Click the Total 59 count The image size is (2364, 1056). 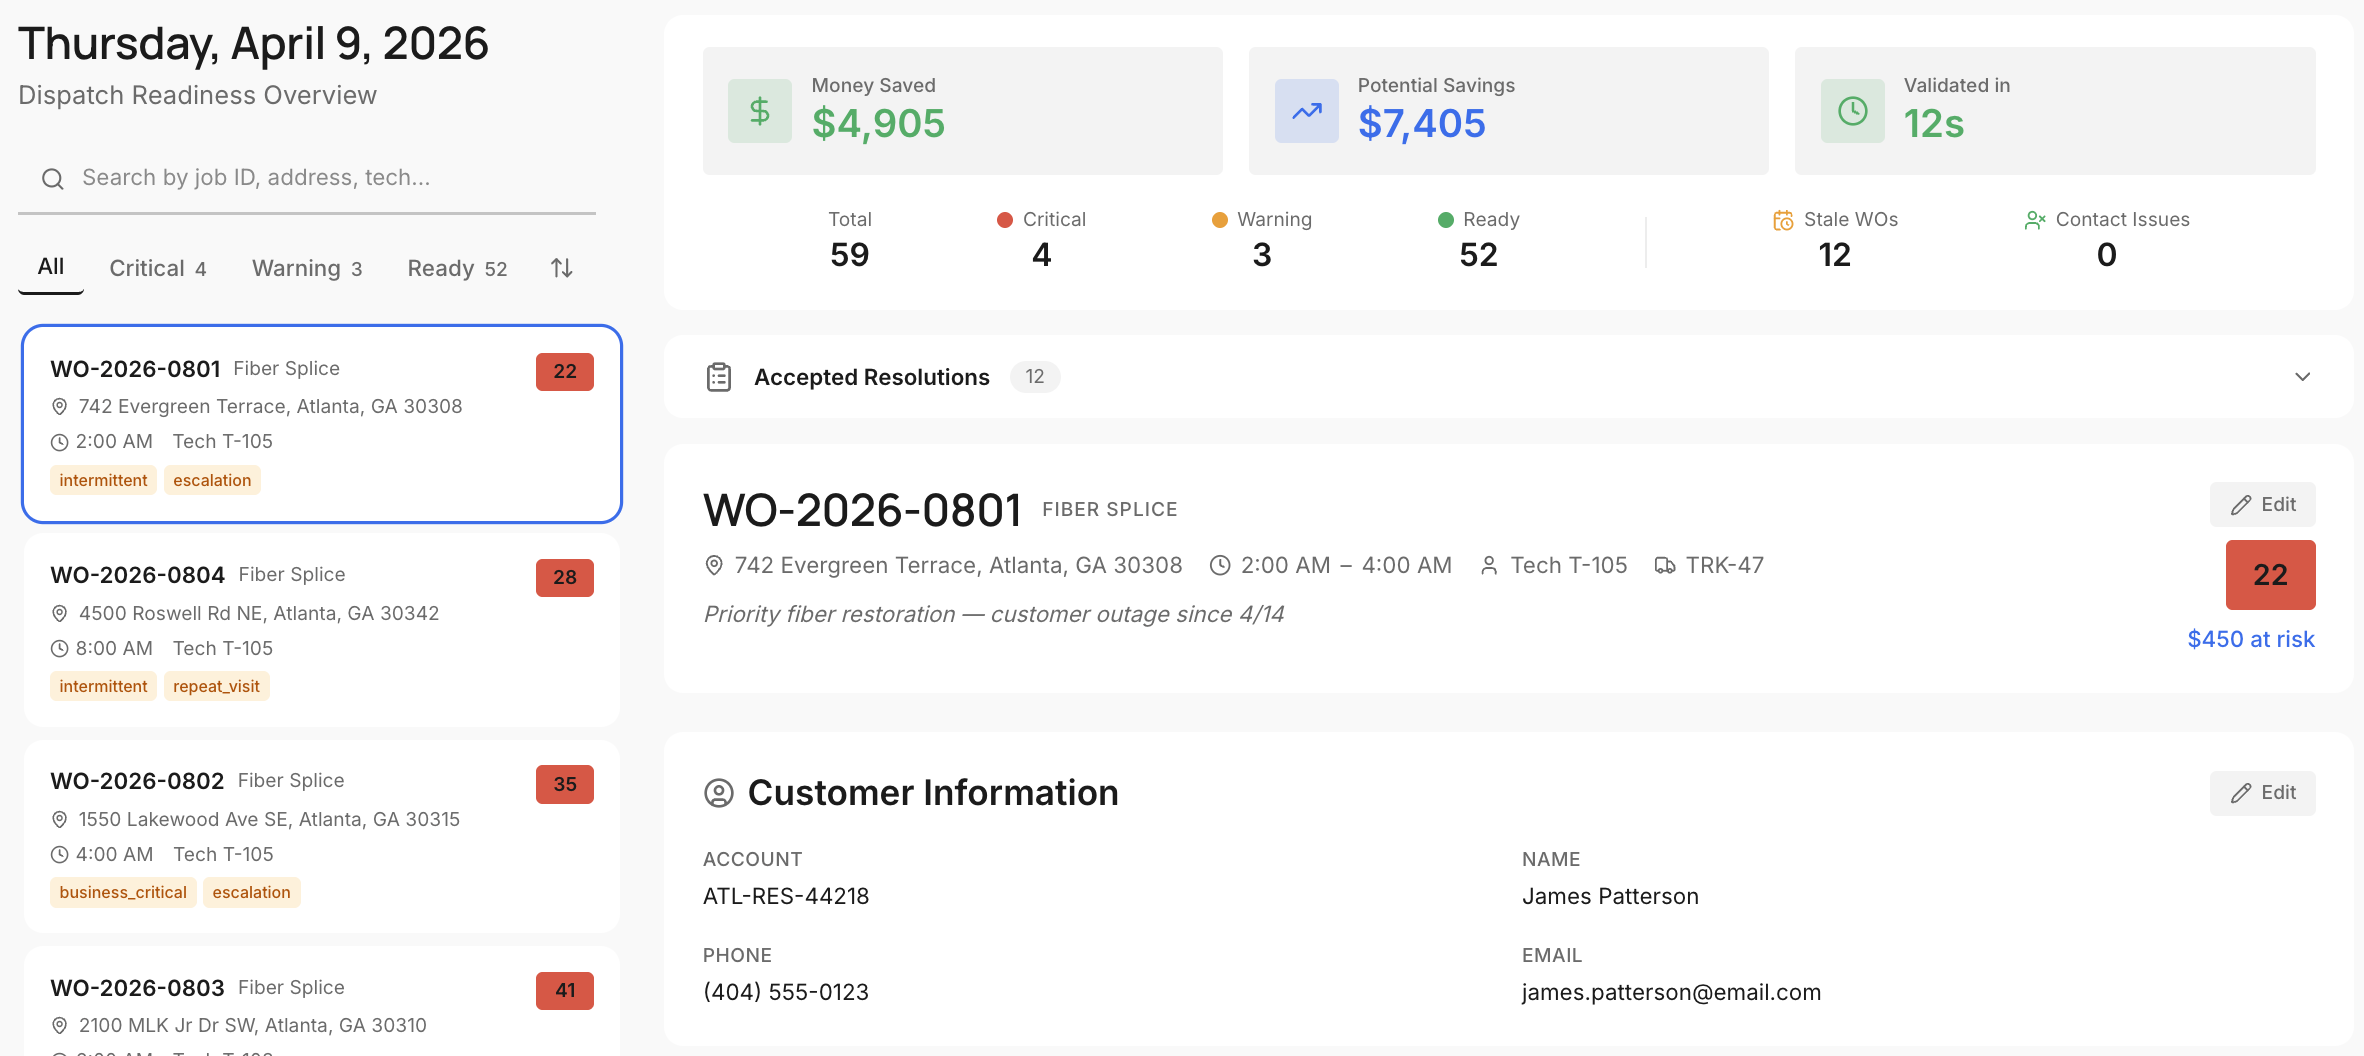[850, 255]
